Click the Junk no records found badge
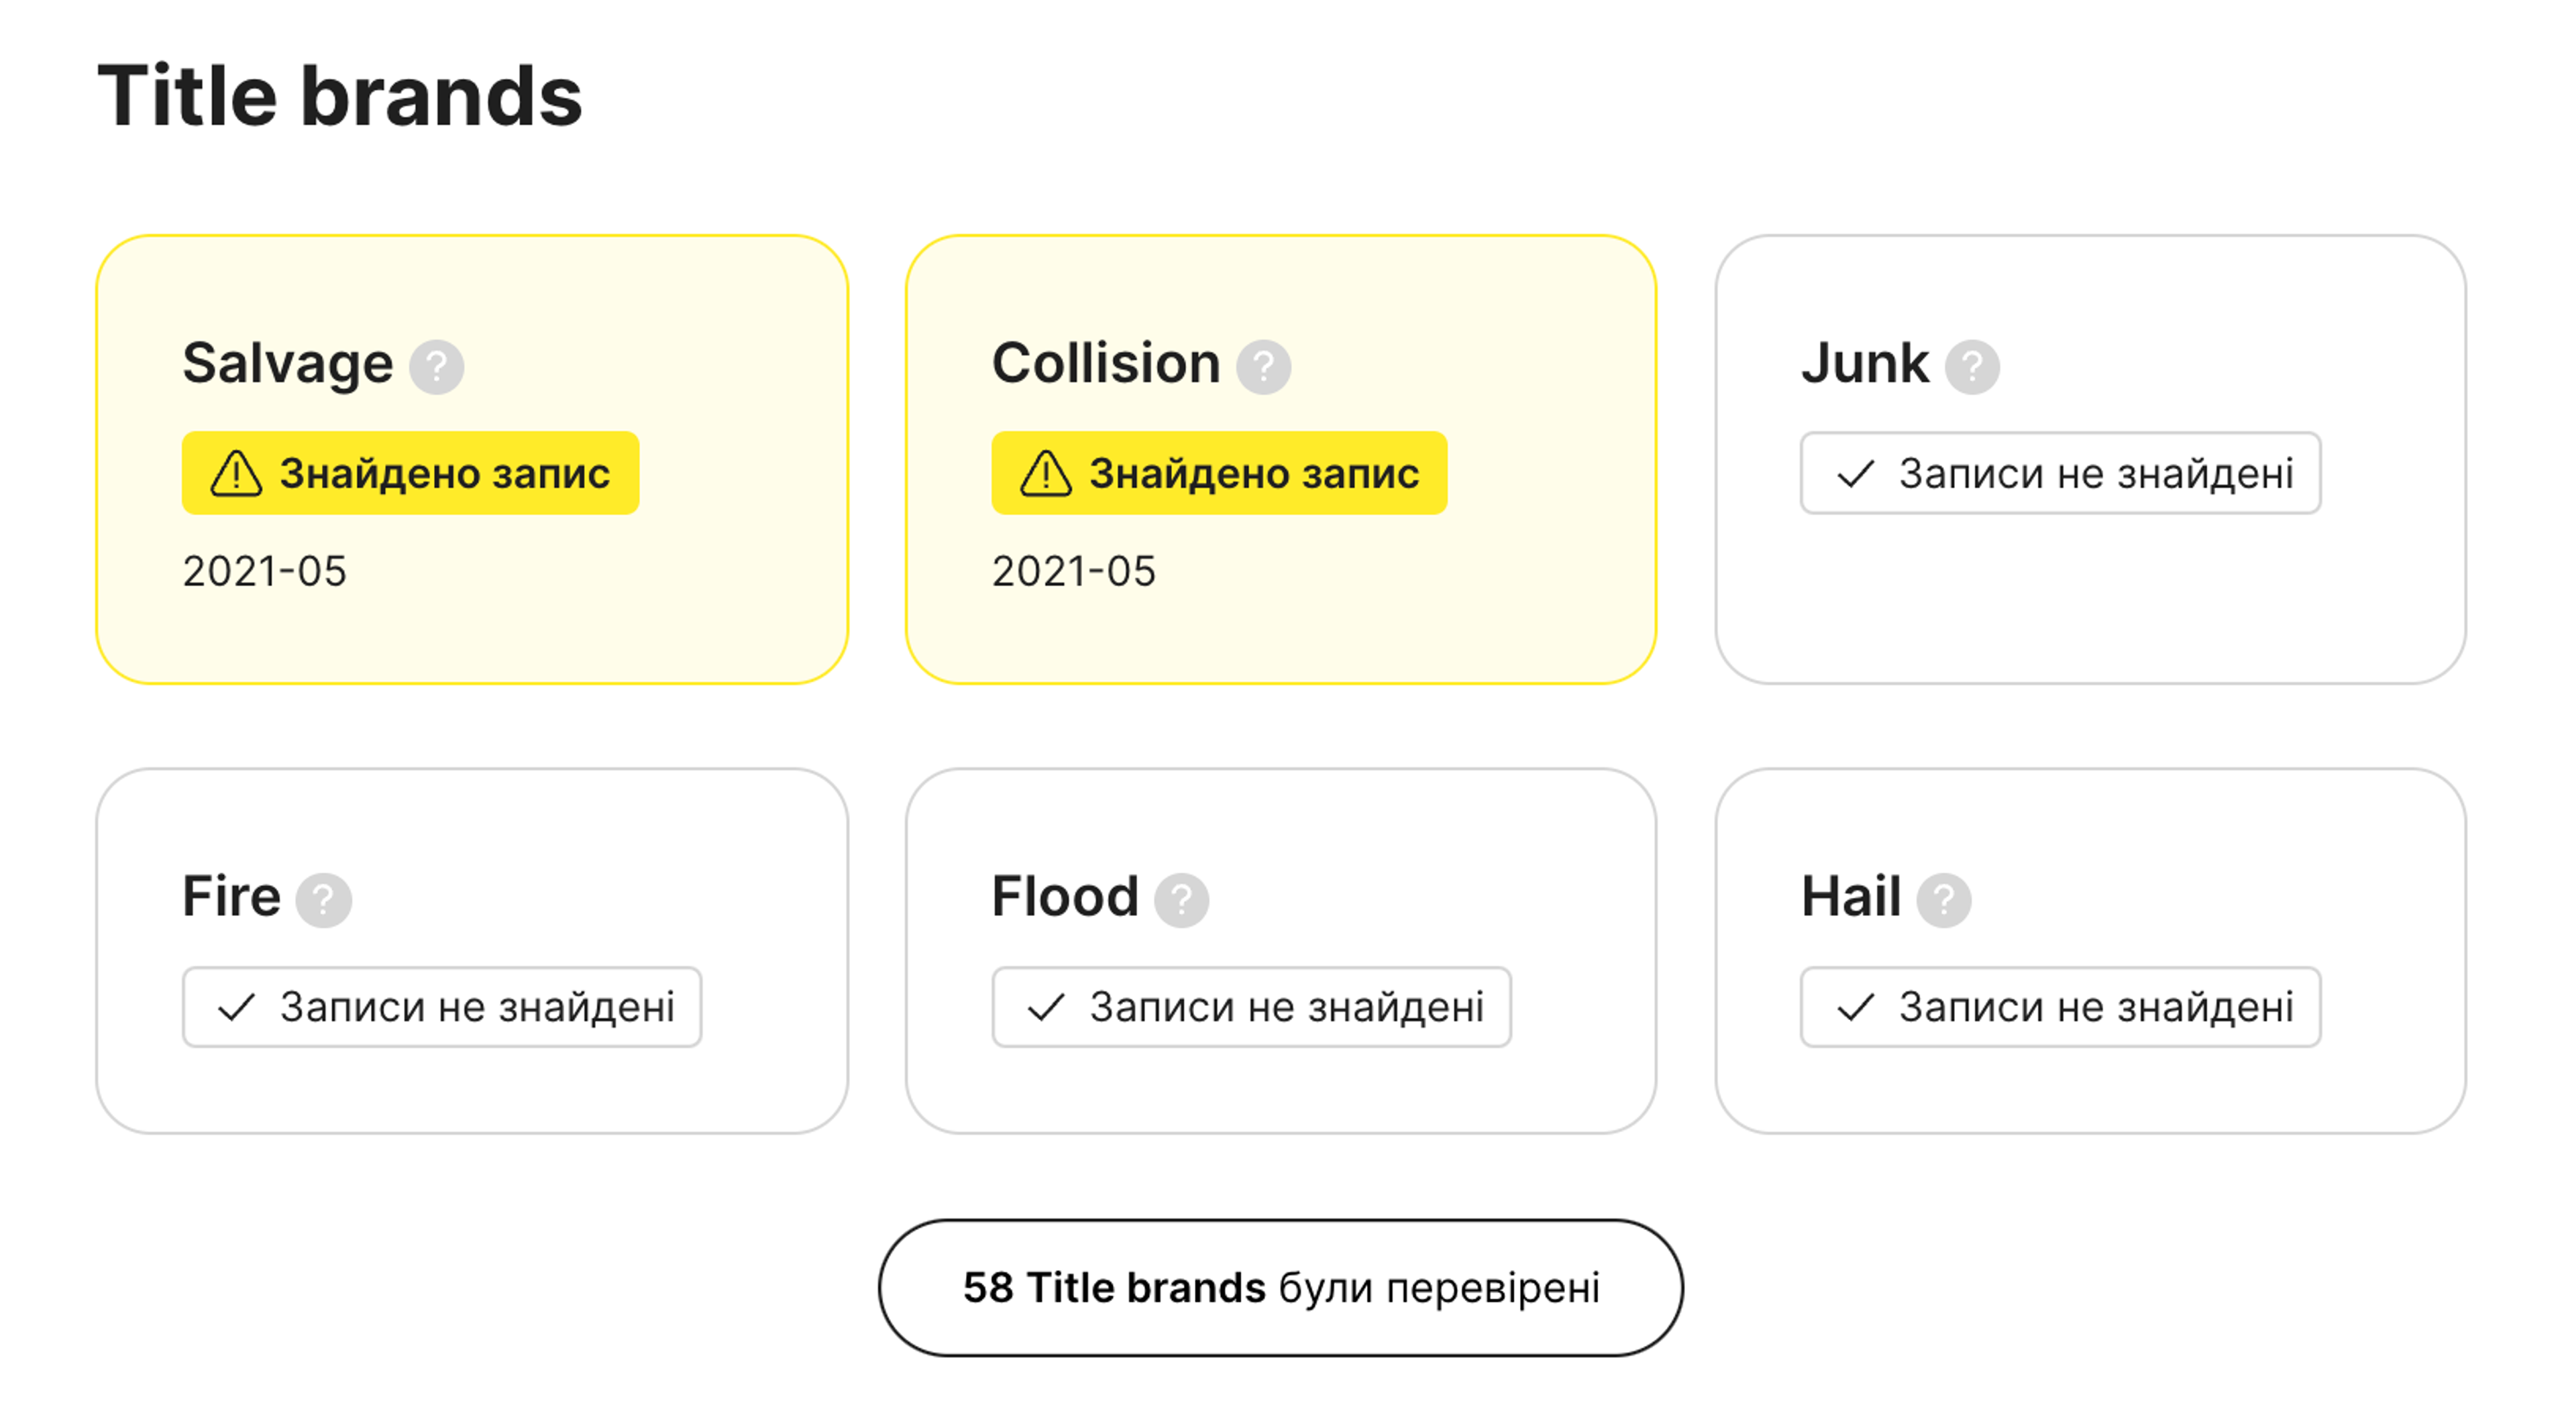Screen dimensions: 2576x1417 pos(2060,473)
